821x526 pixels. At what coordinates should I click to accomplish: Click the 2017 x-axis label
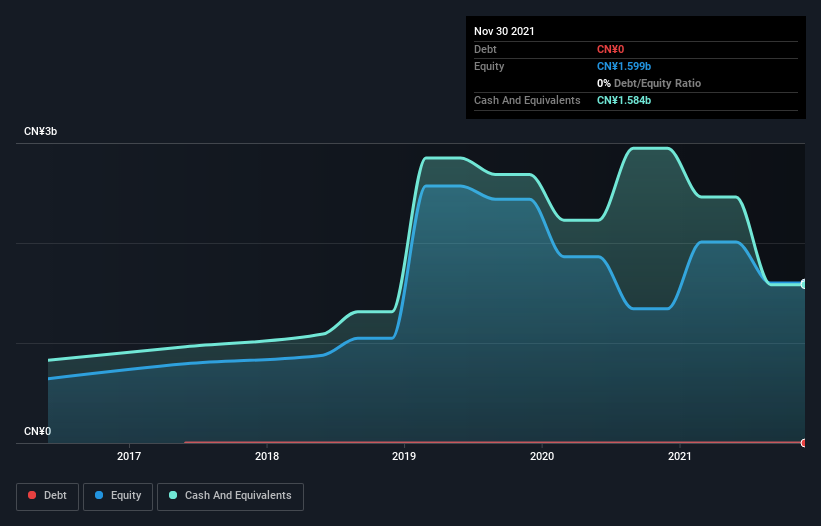pyautogui.click(x=129, y=456)
